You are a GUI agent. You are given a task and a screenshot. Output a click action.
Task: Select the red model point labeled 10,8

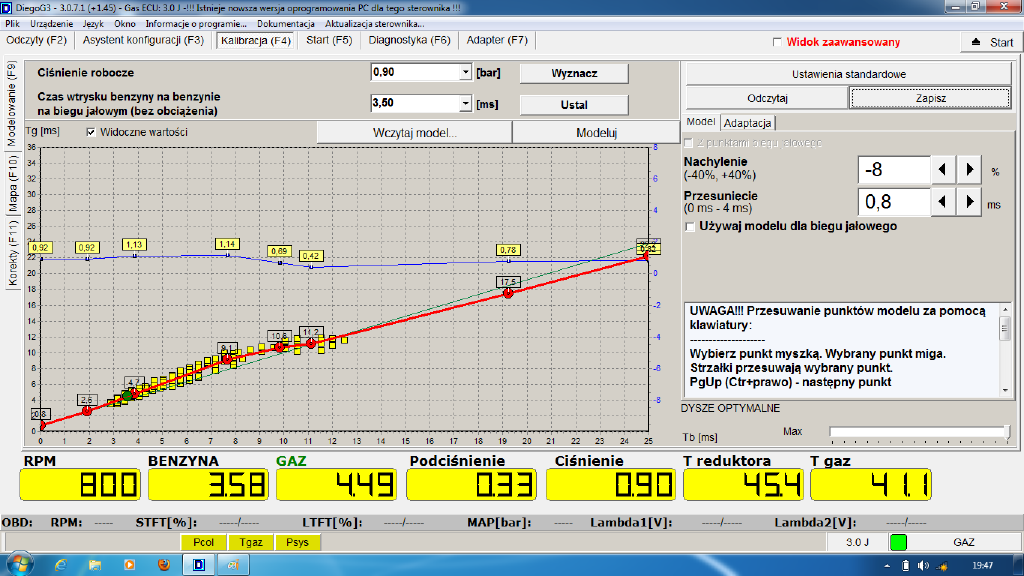point(280,347)
